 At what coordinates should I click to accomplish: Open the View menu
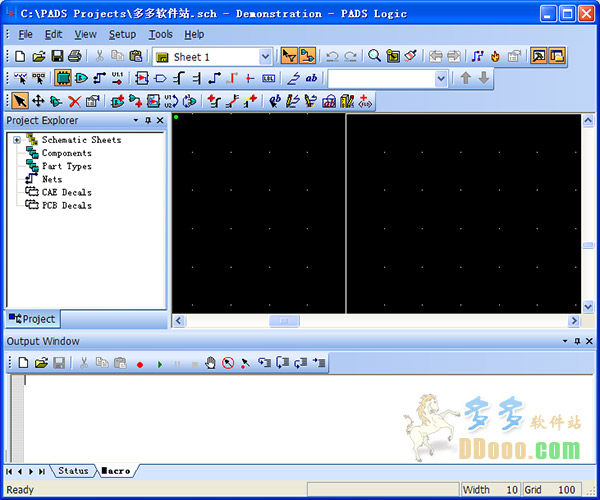point(85,34)
